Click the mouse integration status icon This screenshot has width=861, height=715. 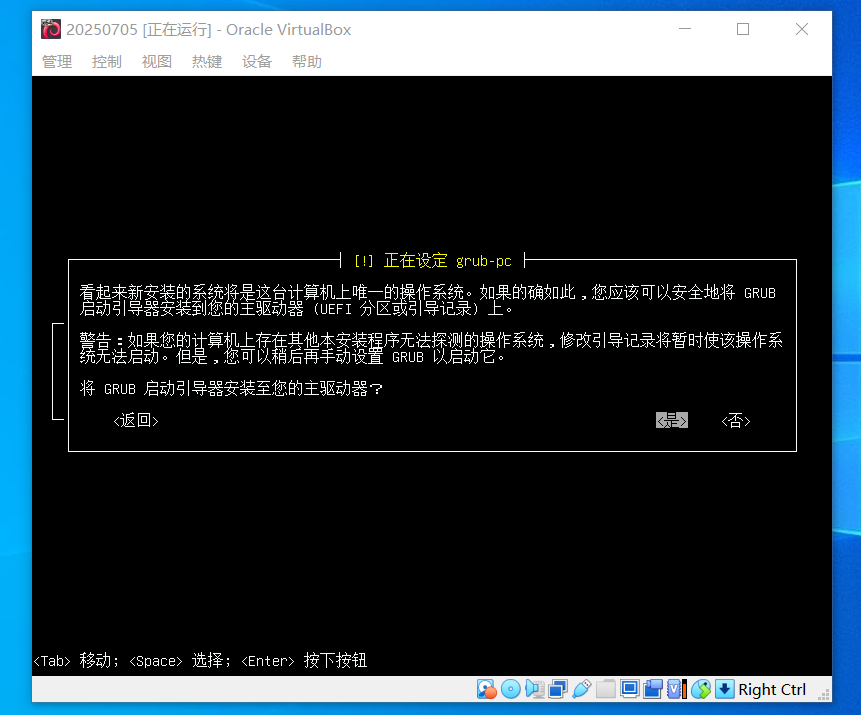click(x=701, y=689)
